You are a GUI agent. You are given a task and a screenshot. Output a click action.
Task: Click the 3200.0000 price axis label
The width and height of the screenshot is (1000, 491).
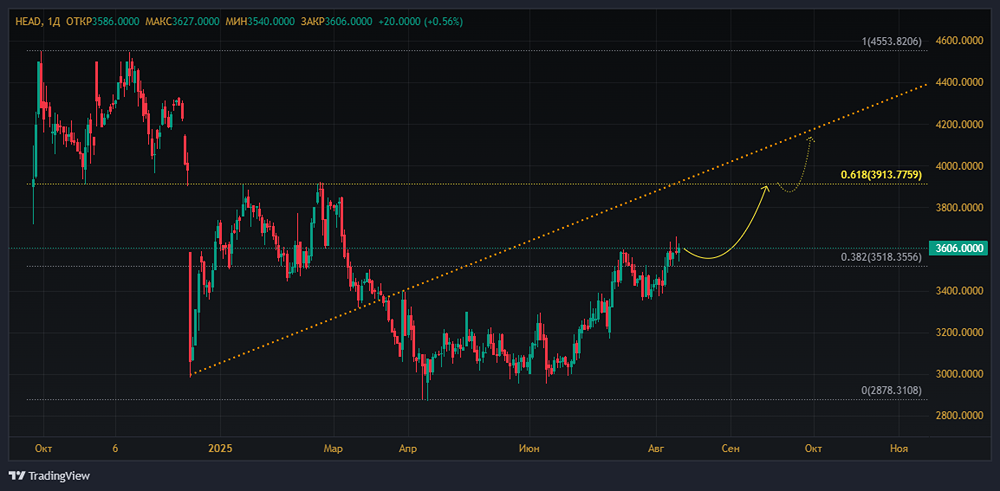tap(960, 332)
